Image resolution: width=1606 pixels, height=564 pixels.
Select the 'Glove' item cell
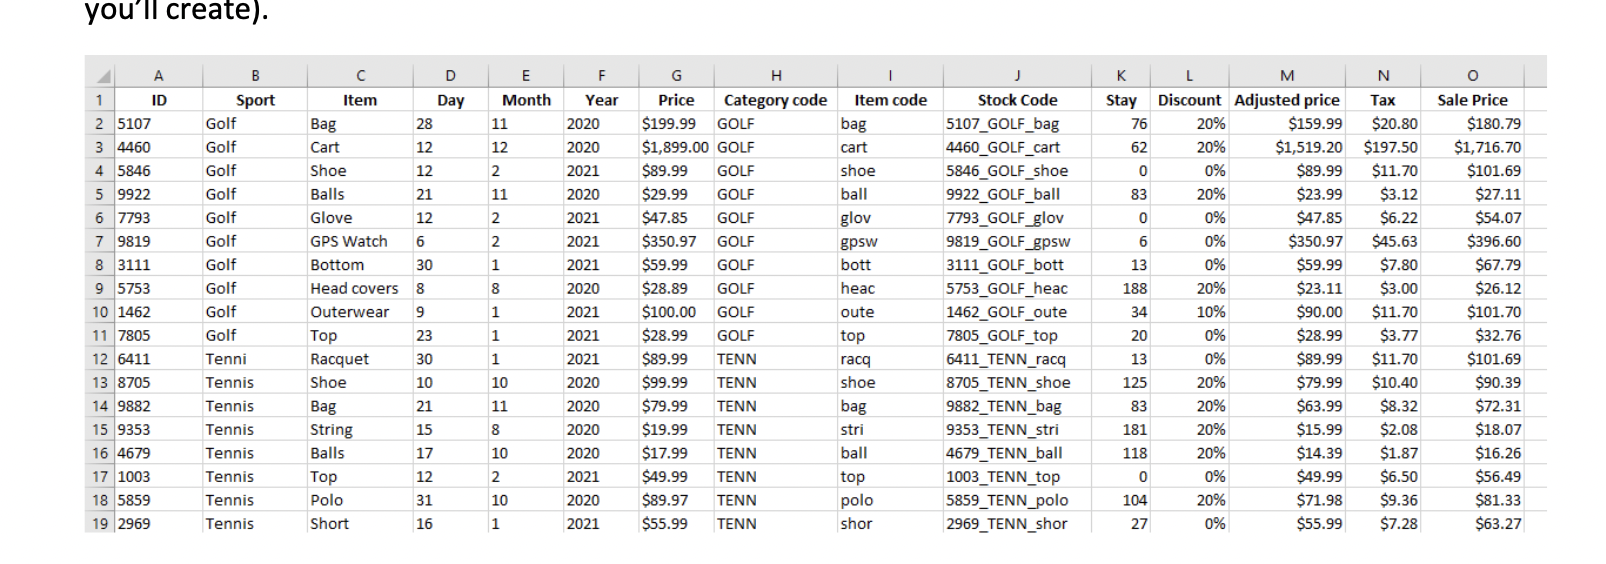tap(360, 218)
